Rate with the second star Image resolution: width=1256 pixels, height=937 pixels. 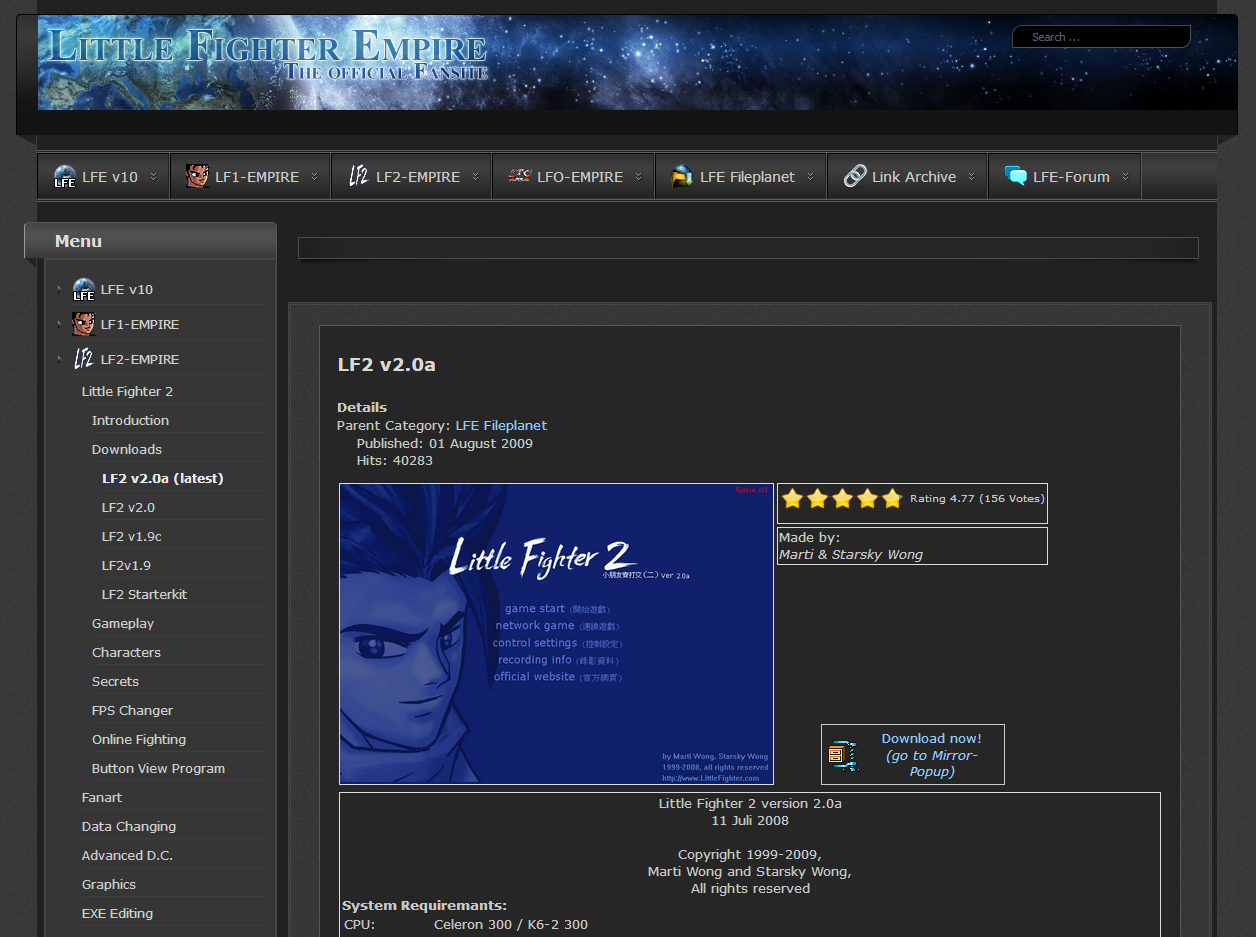(x=818, y=498)
